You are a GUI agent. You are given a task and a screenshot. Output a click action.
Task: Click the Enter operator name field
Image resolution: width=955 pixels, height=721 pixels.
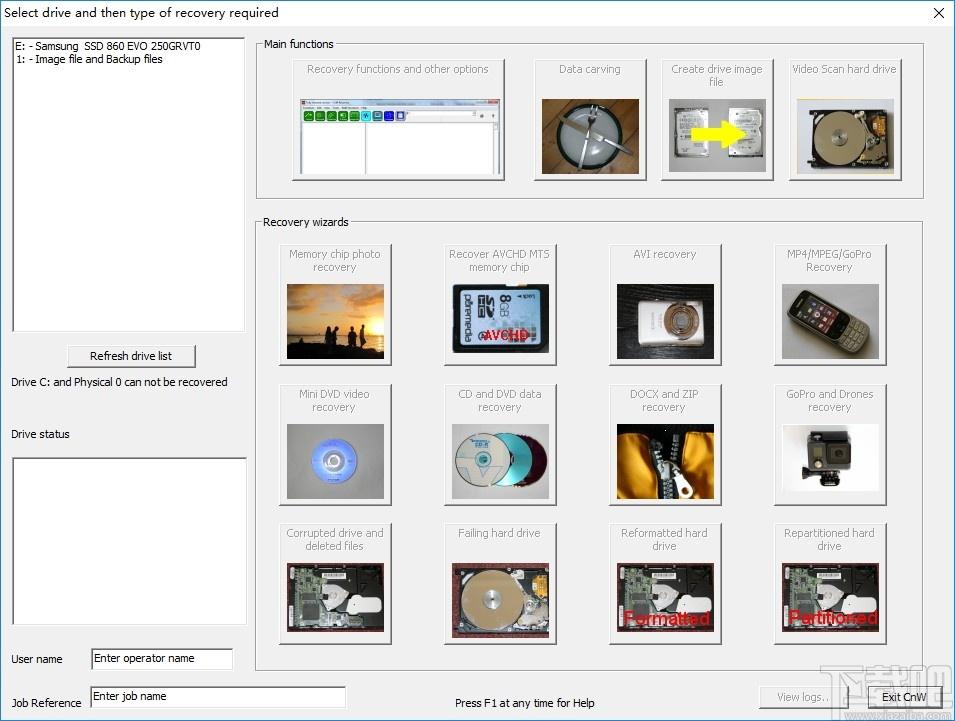click(x=161, y=659)
